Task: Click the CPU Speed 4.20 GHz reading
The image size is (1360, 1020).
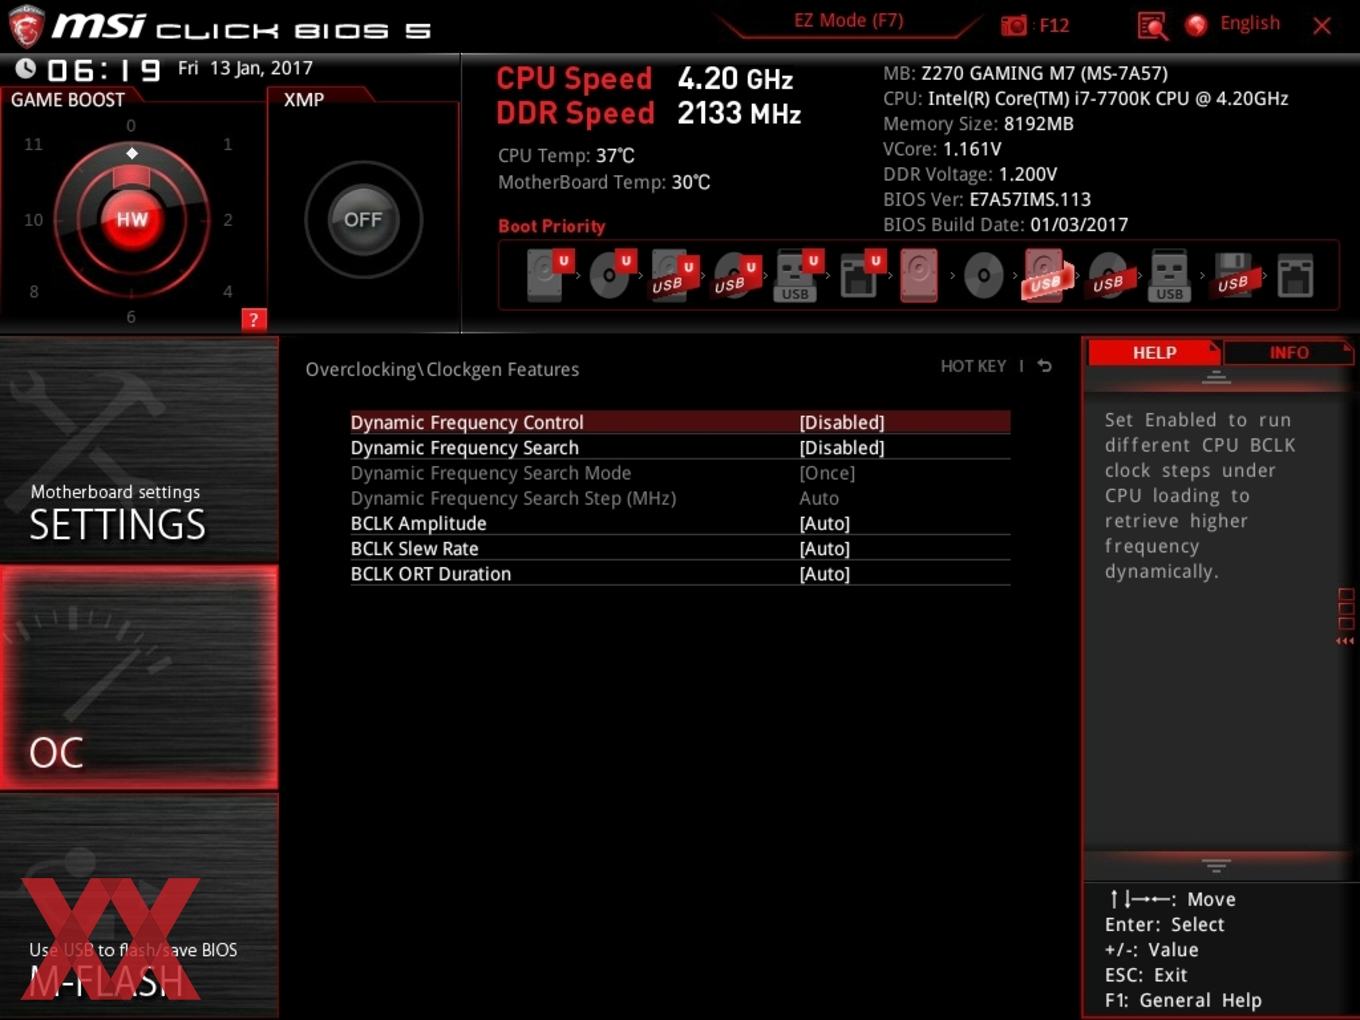Action: [645, 78]
